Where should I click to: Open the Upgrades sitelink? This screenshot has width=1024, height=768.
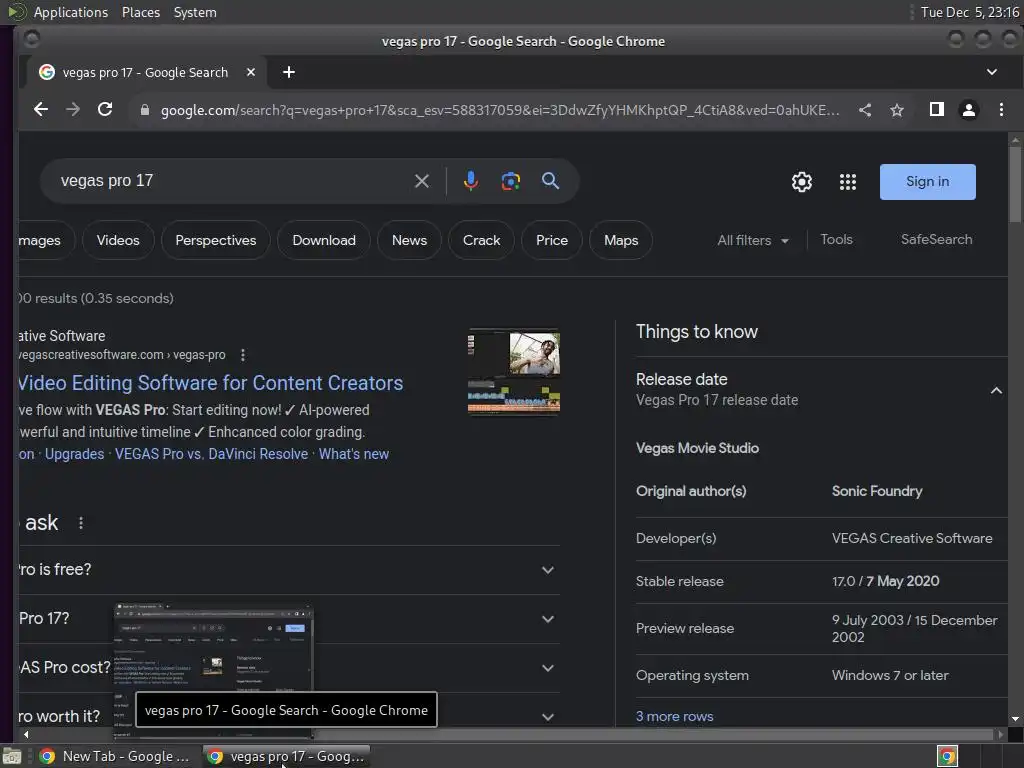point(74,454)
